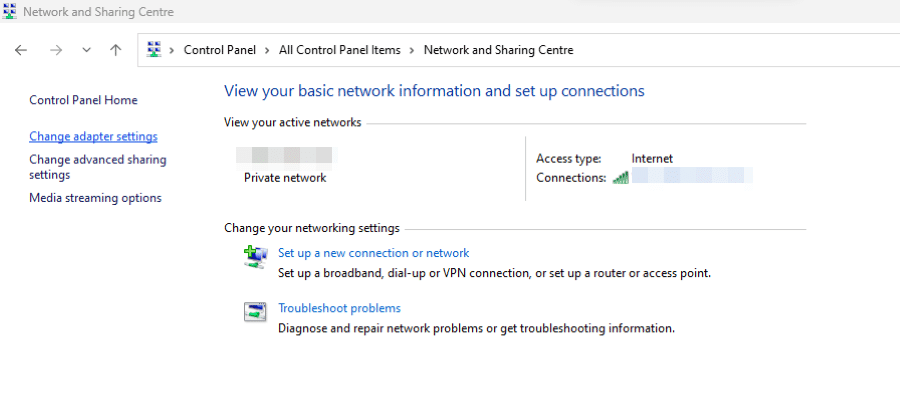Image resolution: width=900 pixels, height=415 pixels.
Task: Click the Forward navigation arrow
Action: tap(56, 51)
